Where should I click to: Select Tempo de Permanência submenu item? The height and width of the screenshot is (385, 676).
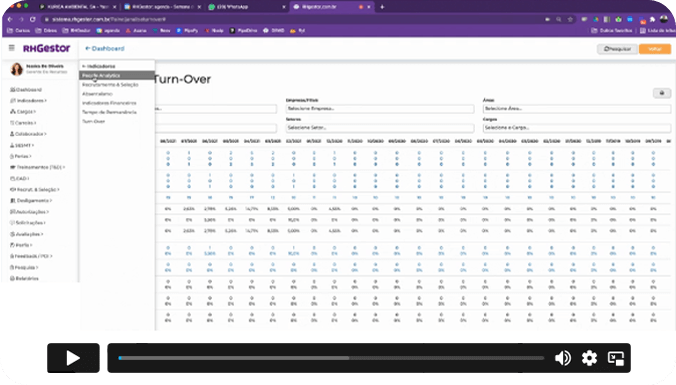point(109,112)
